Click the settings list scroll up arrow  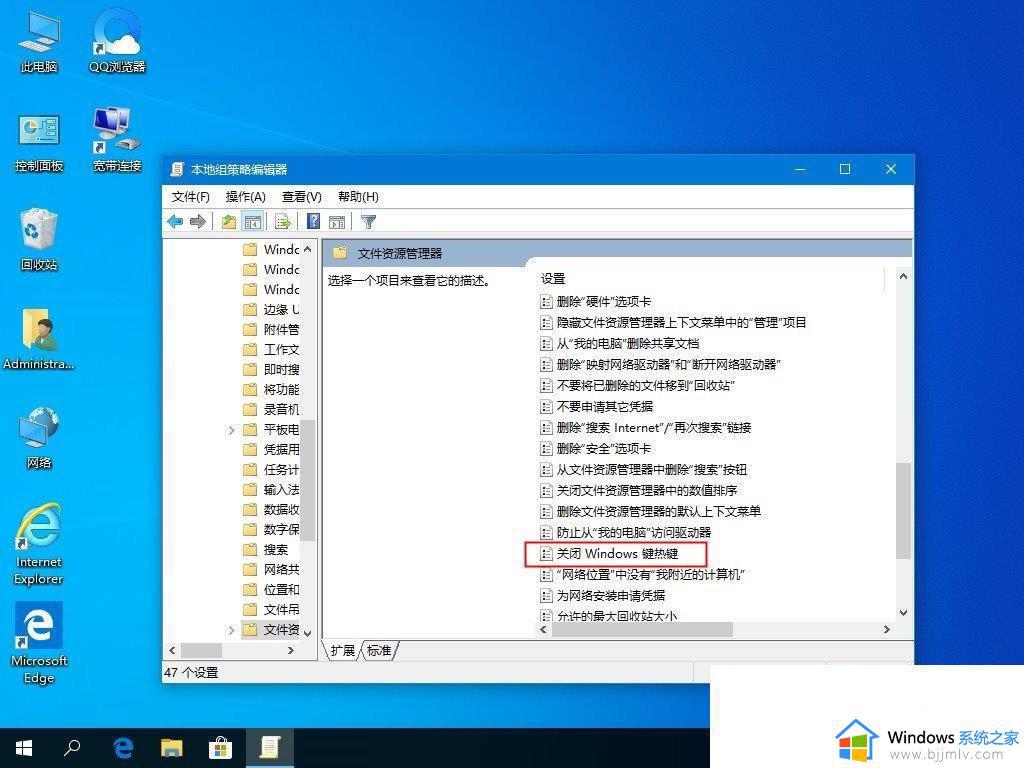tap(903, 276)
